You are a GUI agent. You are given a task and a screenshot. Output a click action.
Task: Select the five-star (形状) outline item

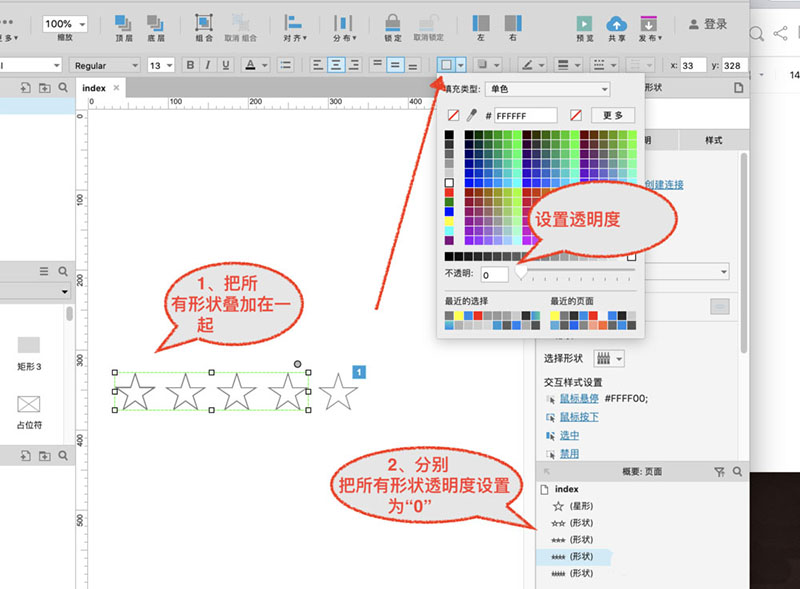572,573
